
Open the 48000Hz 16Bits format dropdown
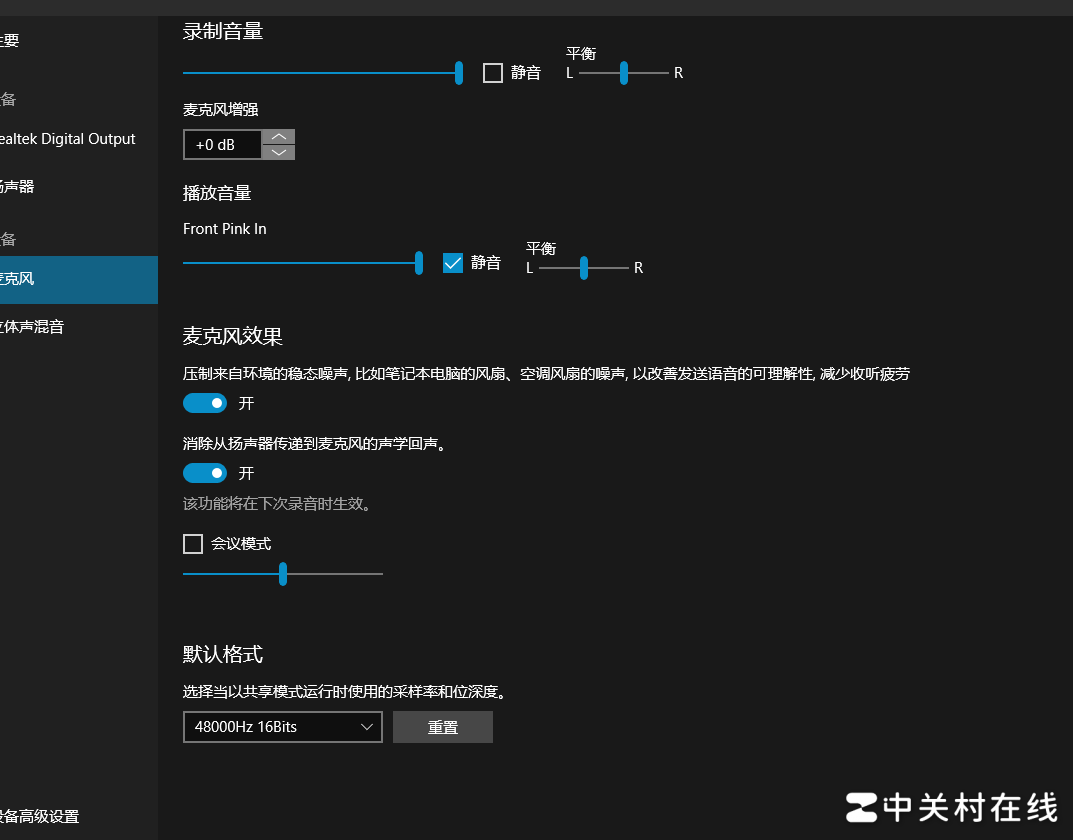pos(283,727)
